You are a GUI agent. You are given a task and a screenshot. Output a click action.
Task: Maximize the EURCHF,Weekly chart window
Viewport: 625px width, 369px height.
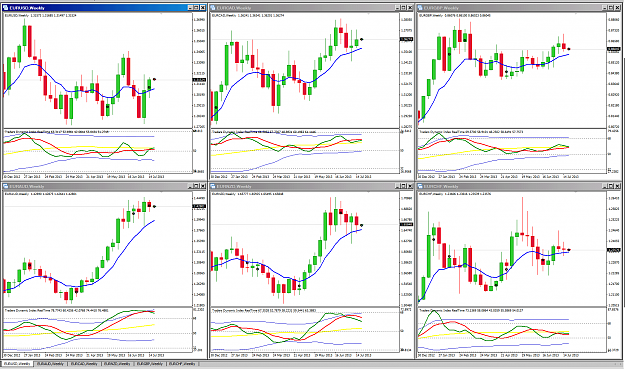[611, 186]
